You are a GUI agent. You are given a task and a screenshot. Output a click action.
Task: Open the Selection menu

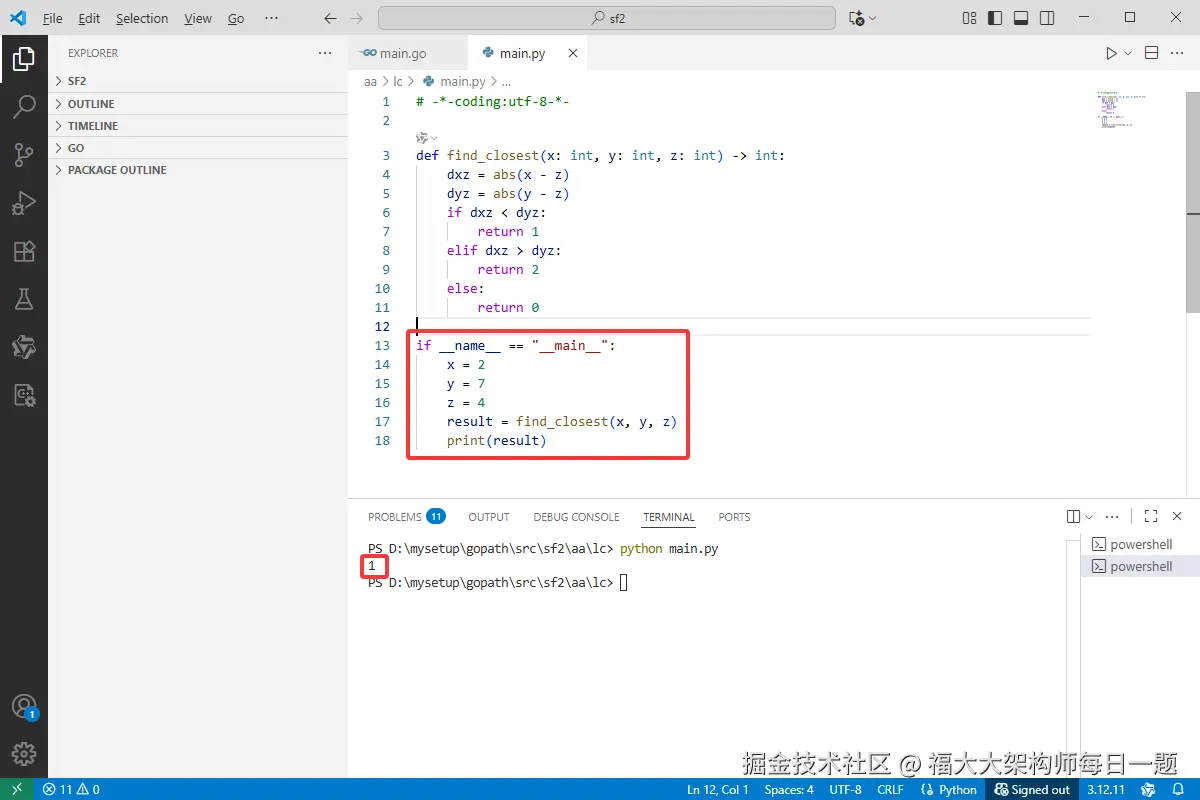click(142, 18)
